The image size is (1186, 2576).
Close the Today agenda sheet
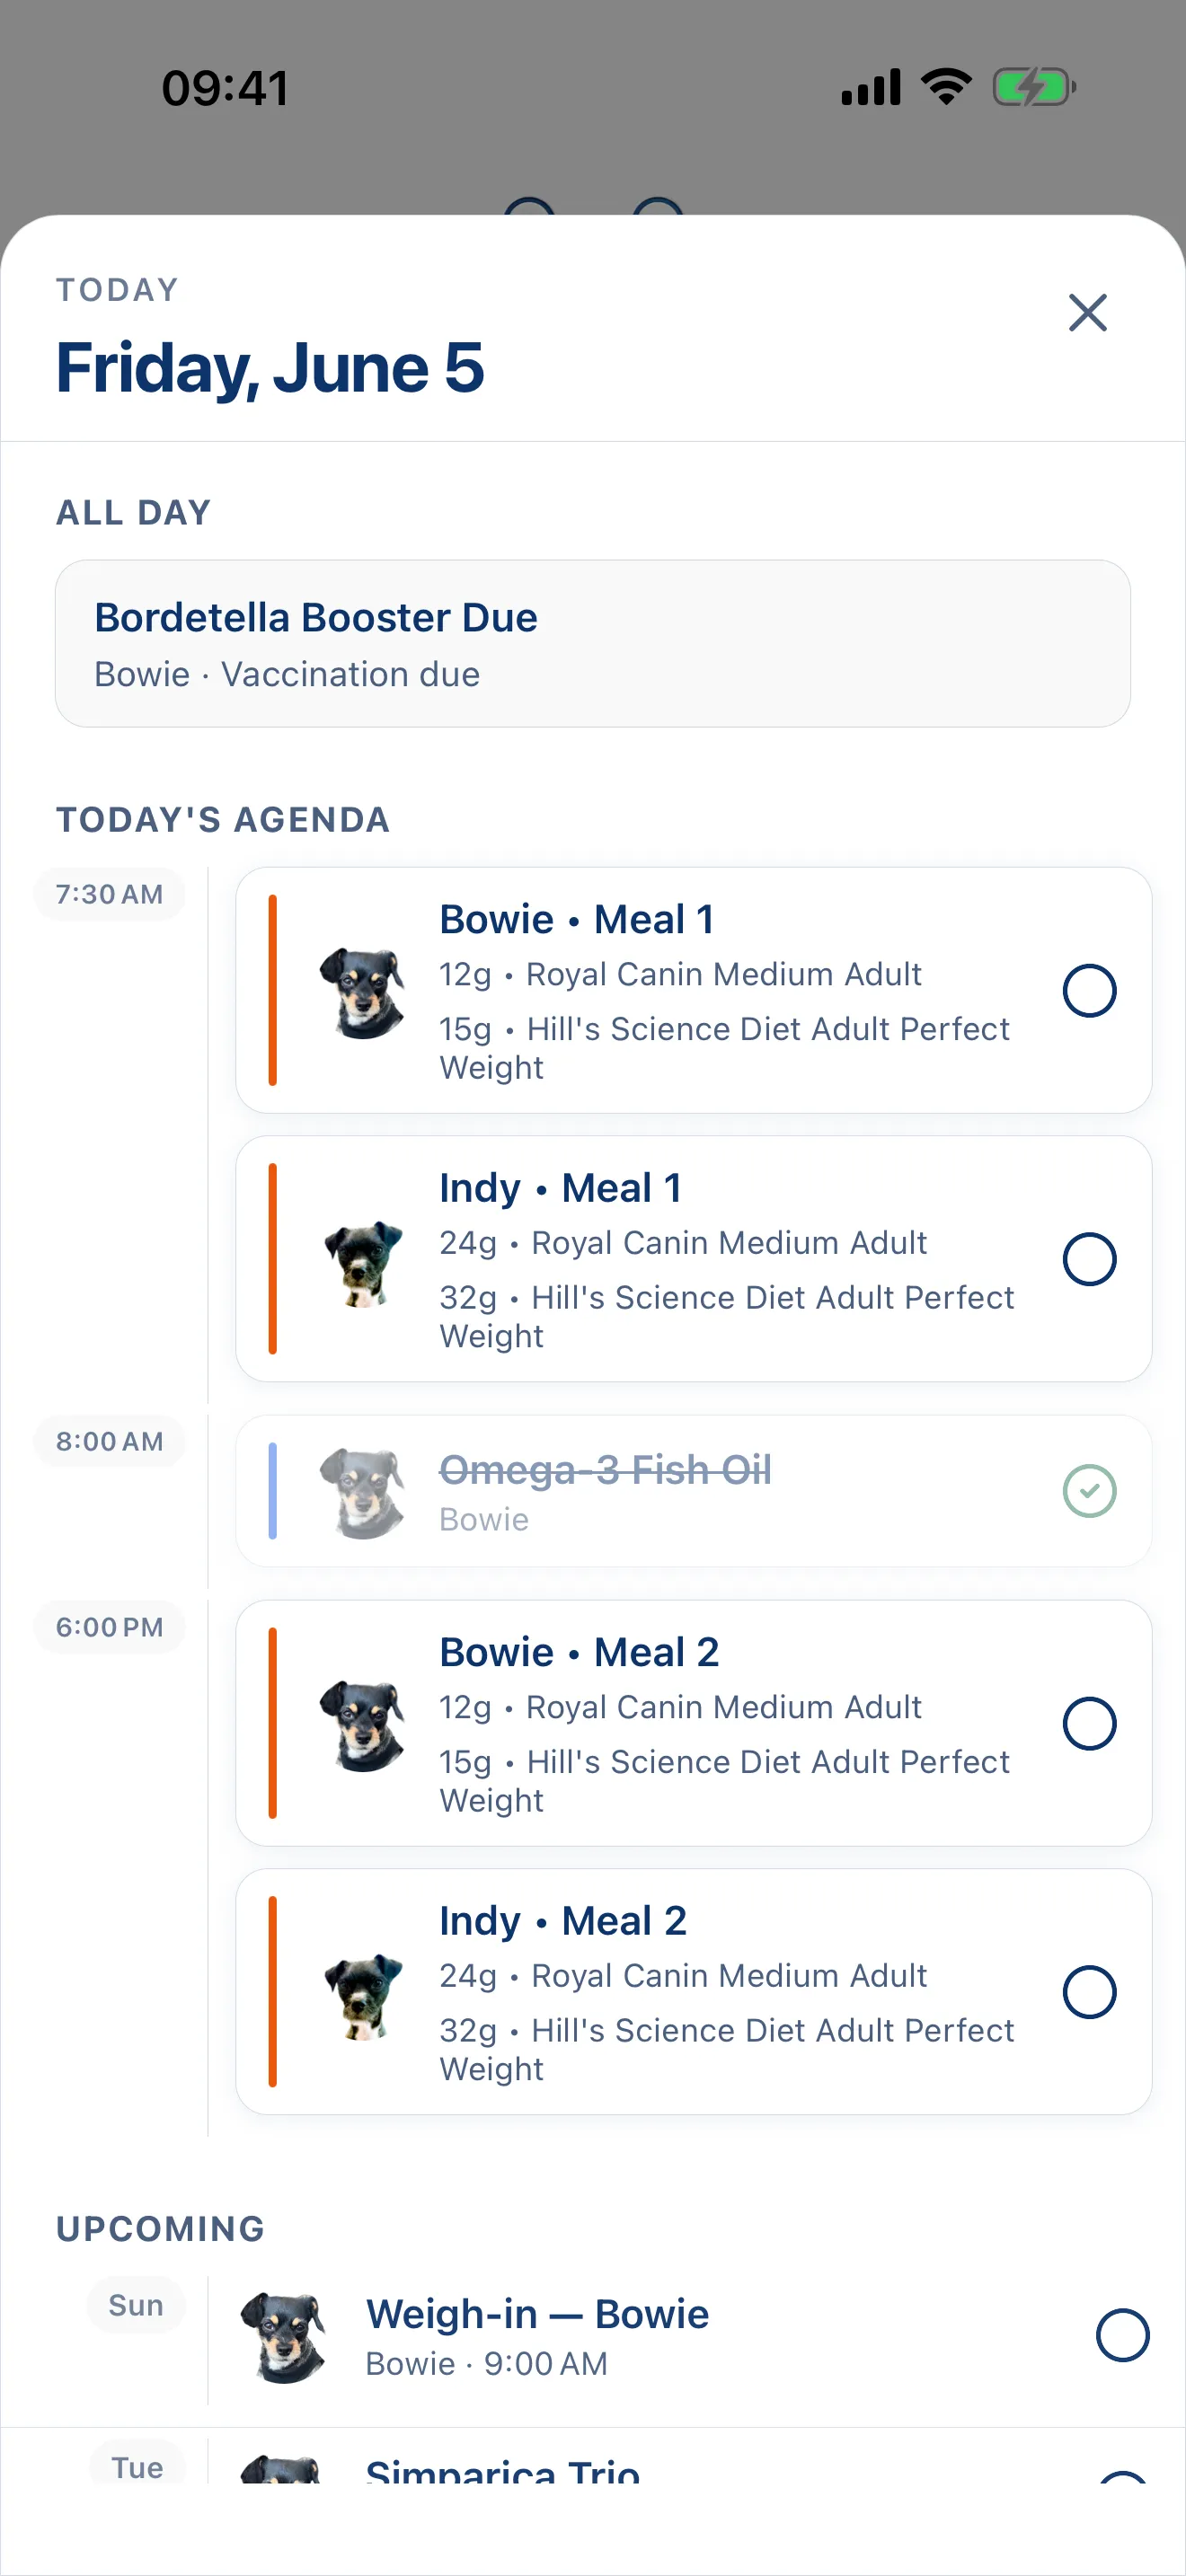tap(1087, 313)
